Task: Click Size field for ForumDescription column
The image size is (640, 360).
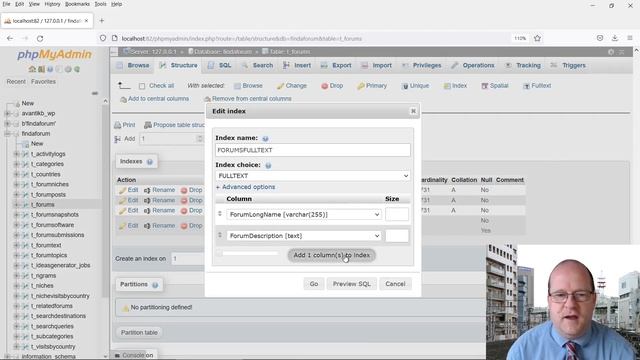Action: pyautogui.click(x=397, y=236)
